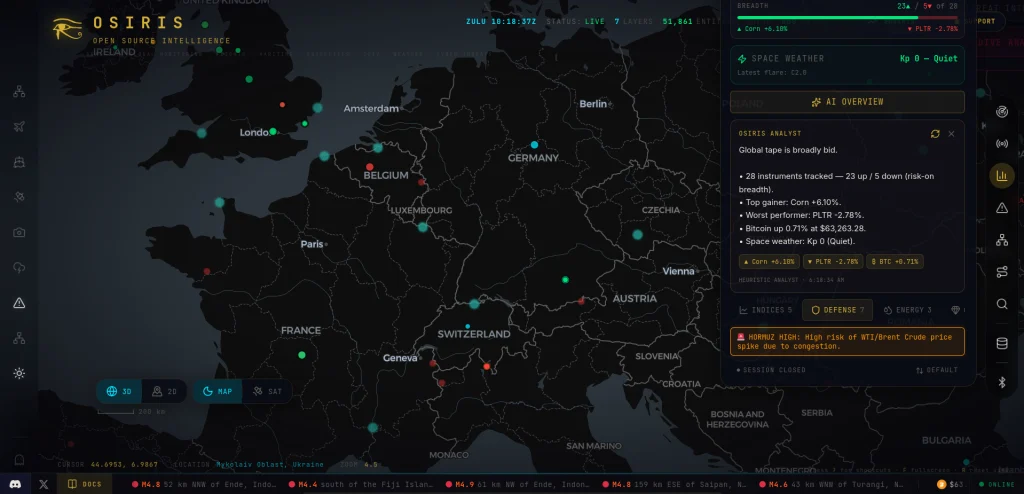The width and height of the screenshot is (1024, 494).
Task: Click the M4.4 Fiji Islands earthquake ticker
Action: [x=360, y=484]
